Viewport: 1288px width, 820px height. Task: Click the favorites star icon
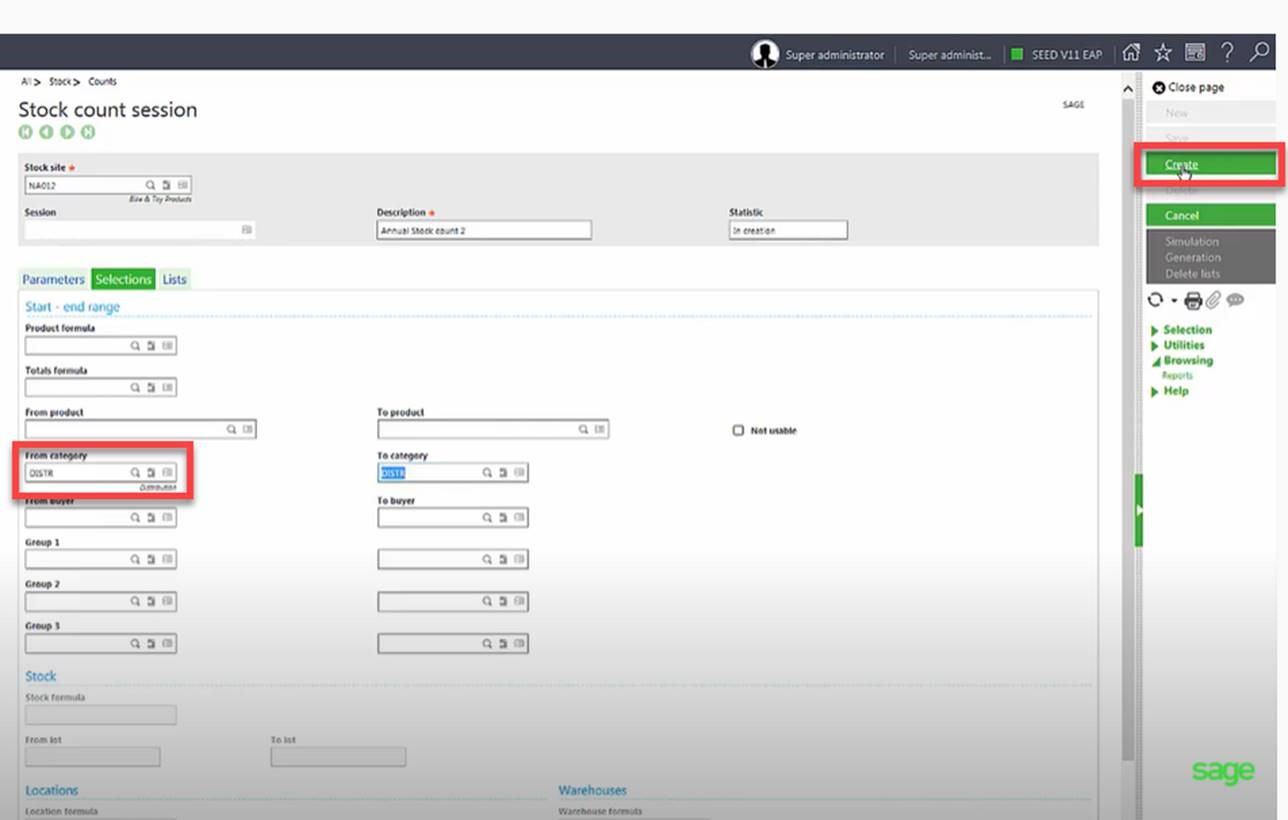[x=1163, y=51]
